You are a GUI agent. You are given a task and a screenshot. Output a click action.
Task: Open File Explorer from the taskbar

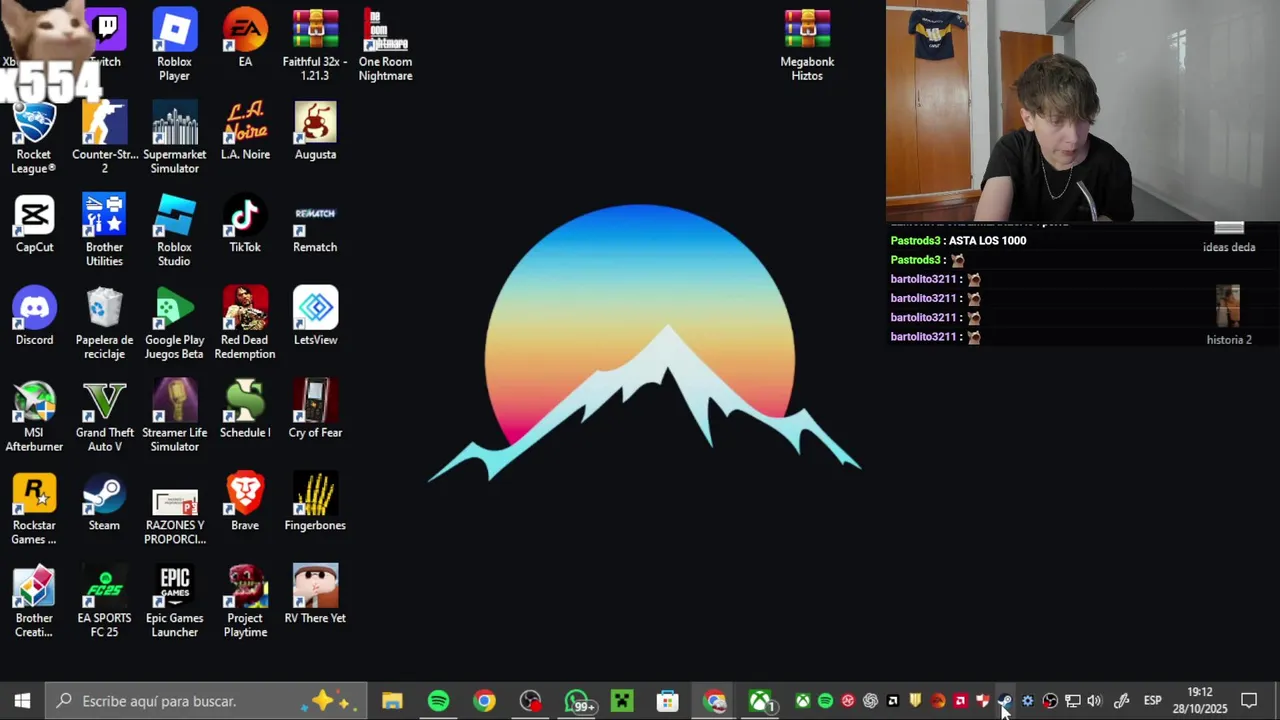[x=392, y=701]
